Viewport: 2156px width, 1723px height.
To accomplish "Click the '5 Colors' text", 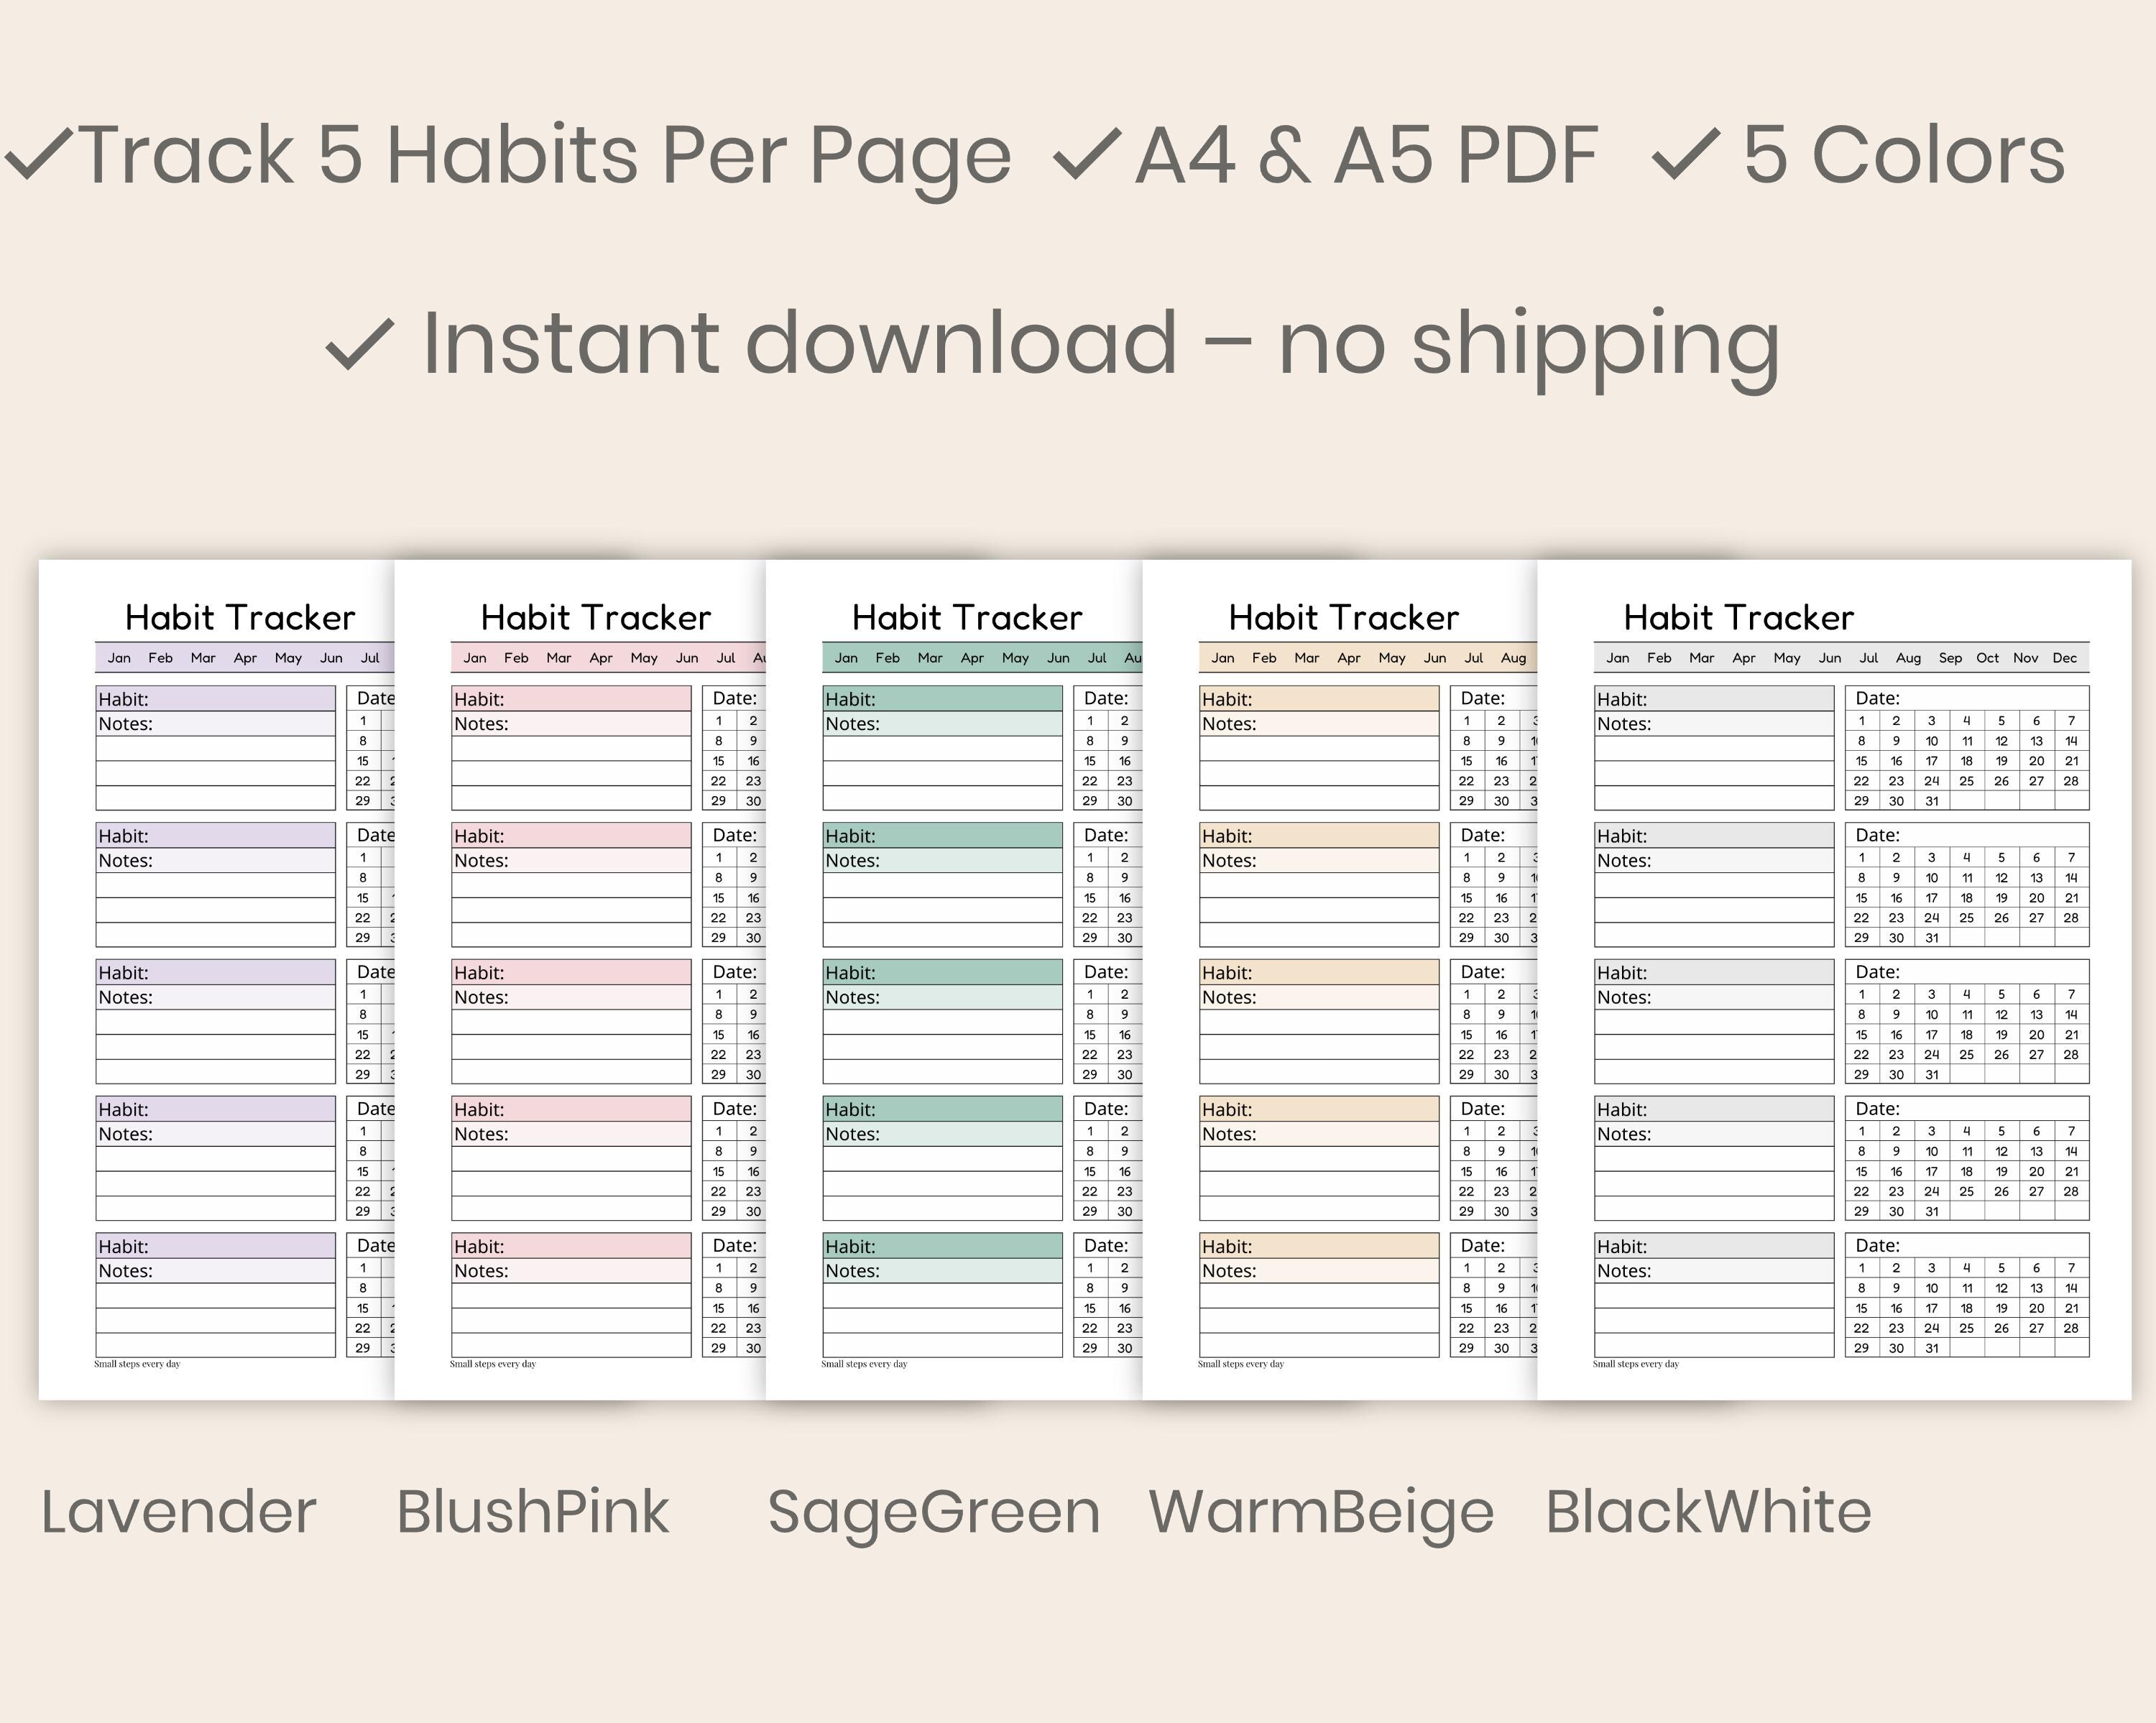I will coord(1904,156).
